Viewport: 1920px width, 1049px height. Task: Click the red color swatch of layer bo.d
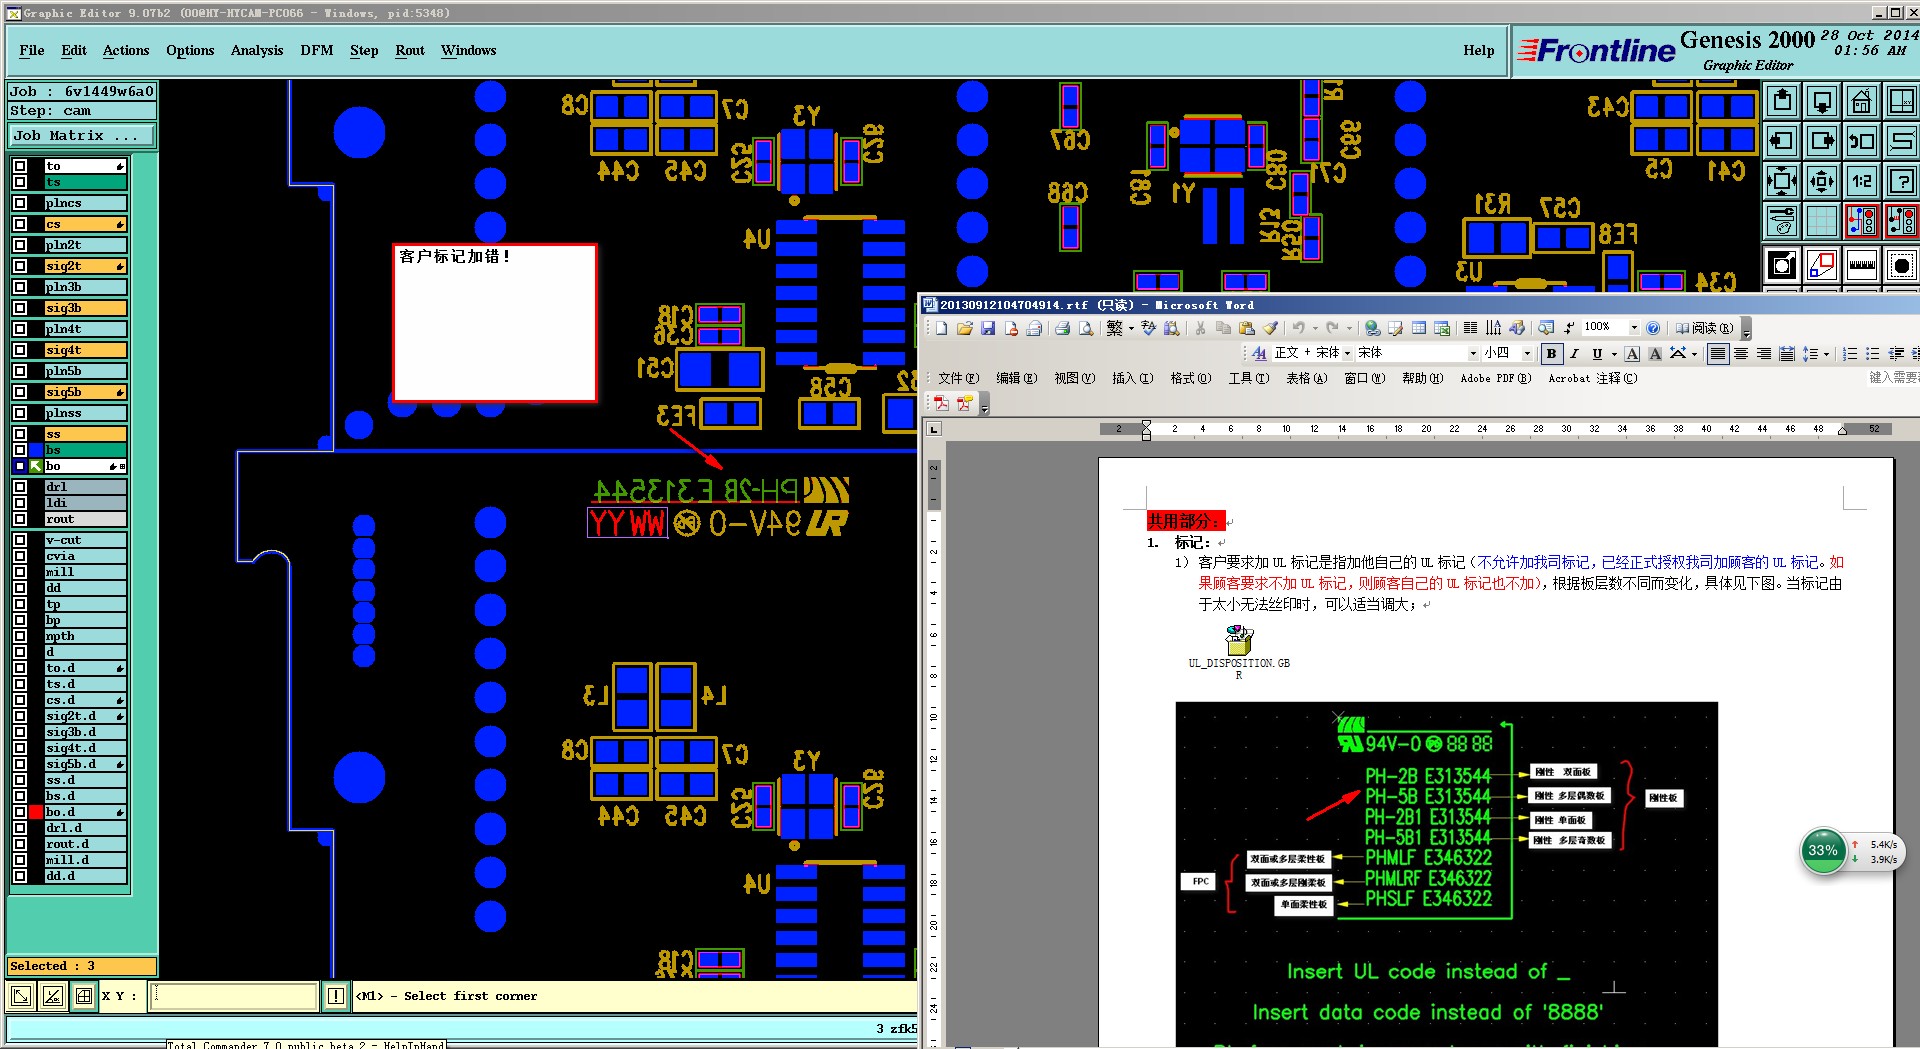36,812
